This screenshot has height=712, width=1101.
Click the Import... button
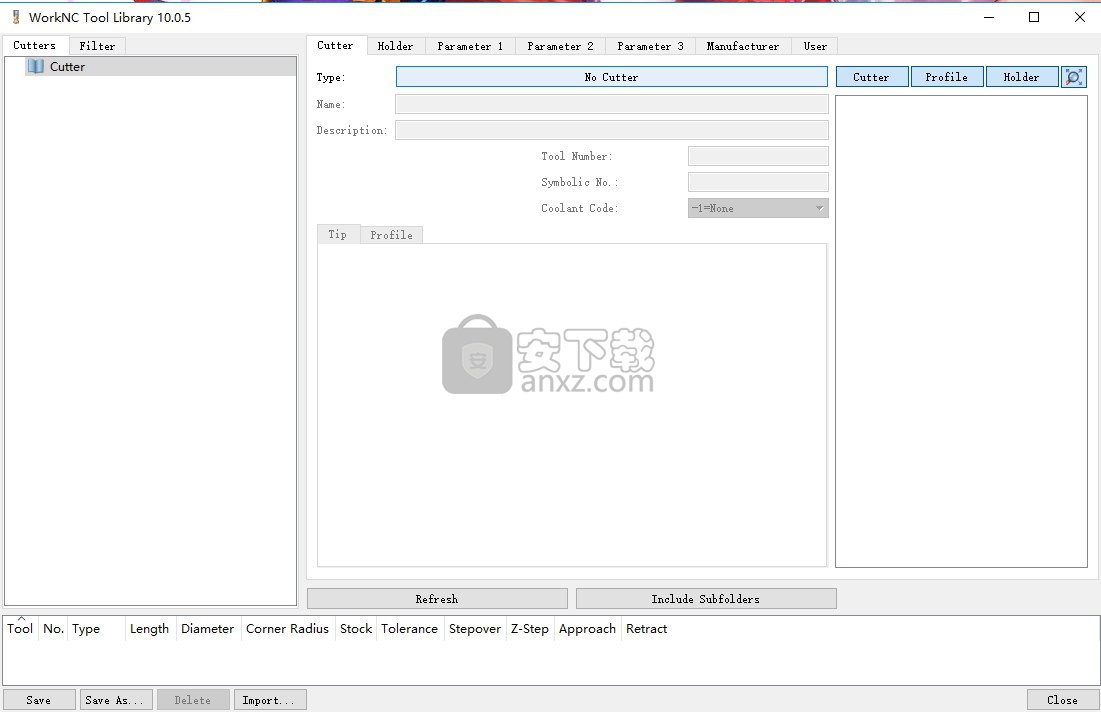[269, 700]
